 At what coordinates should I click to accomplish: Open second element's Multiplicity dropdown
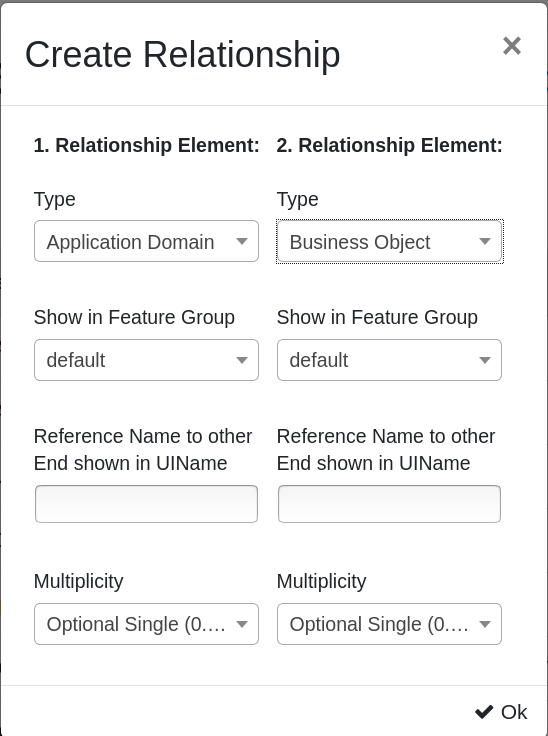[x=389, y=624]
